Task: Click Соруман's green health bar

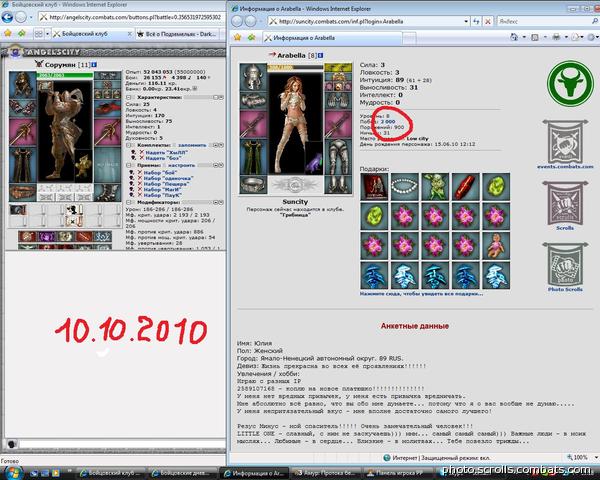Action: point(65,75)
